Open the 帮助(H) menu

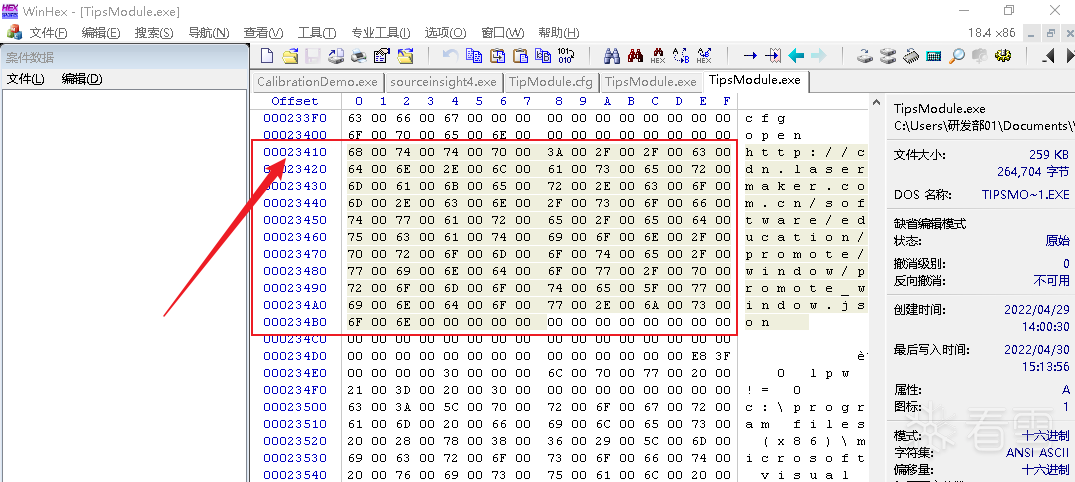559,33
